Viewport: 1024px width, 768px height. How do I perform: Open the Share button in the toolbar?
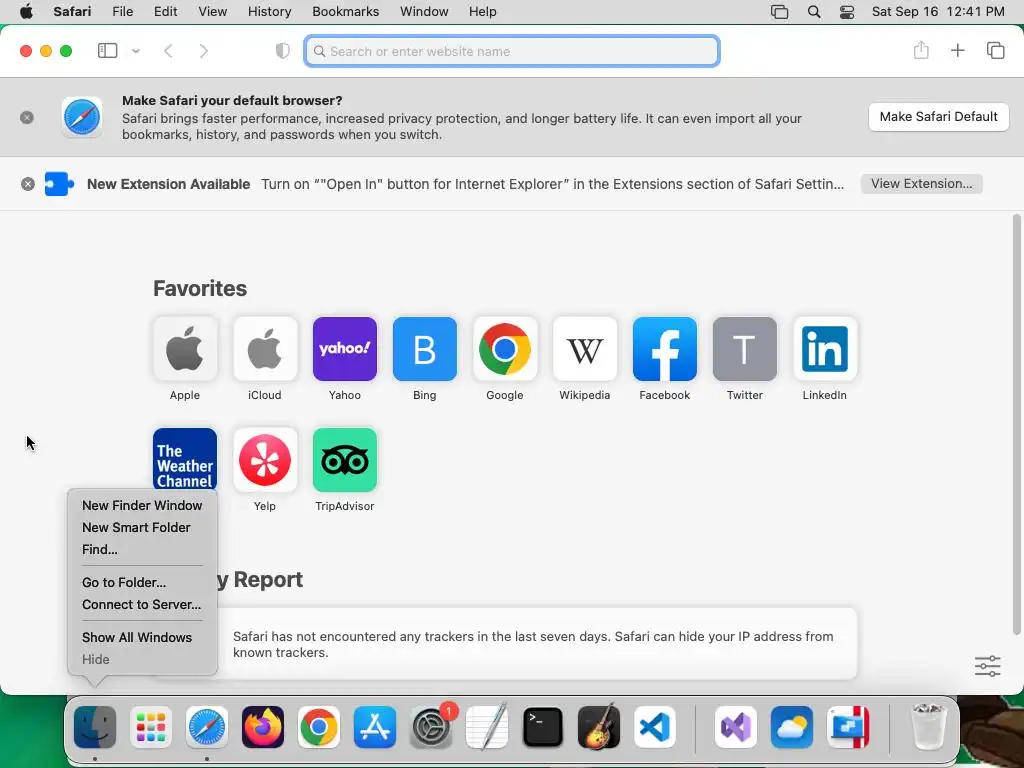[921, 50]
